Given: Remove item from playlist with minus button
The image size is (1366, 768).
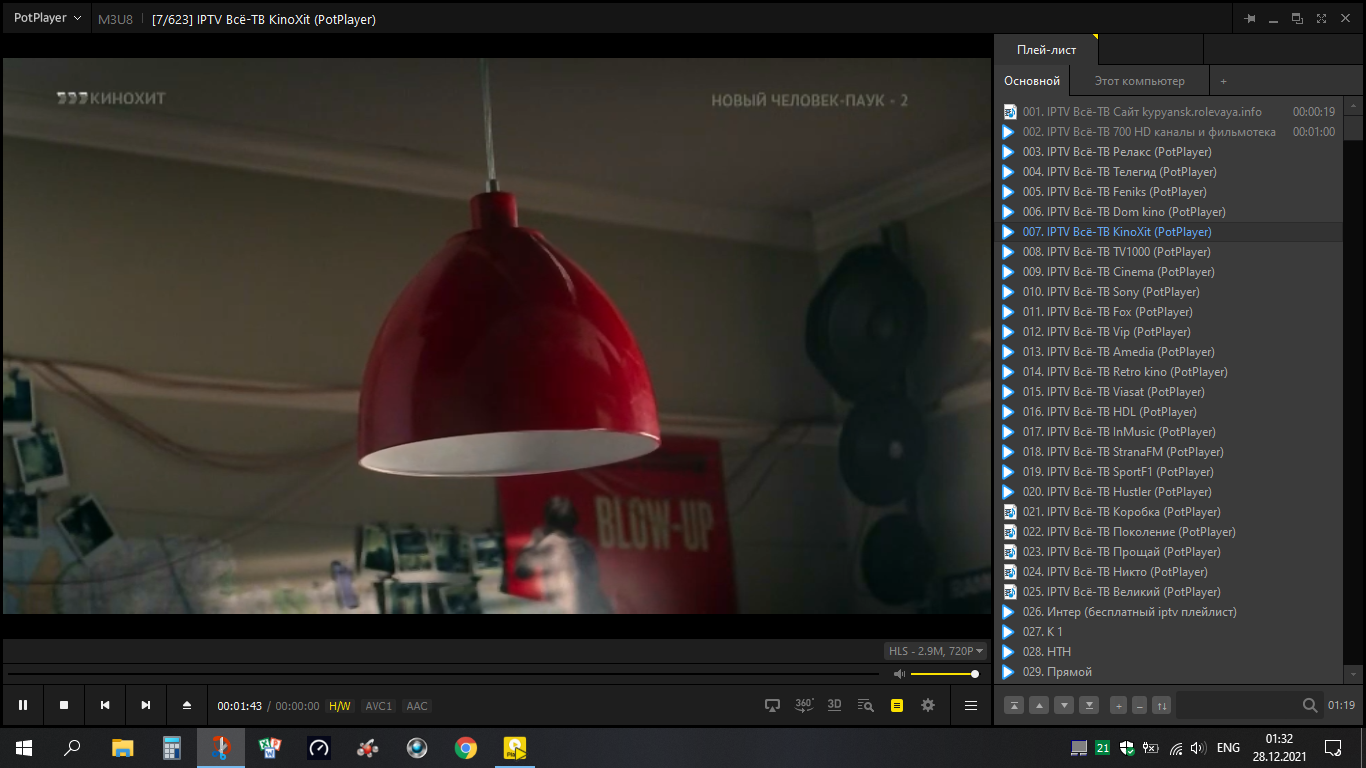Looking at the screenshot, I should point(1139,705).
